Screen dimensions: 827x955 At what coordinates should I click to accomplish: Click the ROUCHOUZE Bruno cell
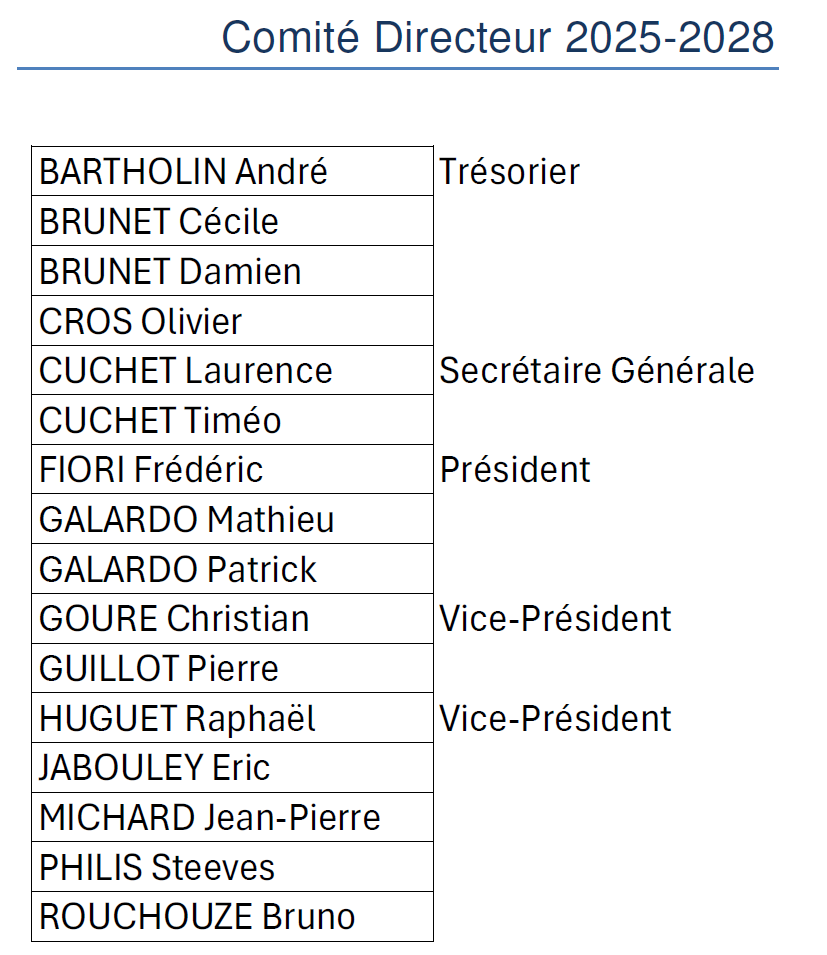(x=232, y=917)
